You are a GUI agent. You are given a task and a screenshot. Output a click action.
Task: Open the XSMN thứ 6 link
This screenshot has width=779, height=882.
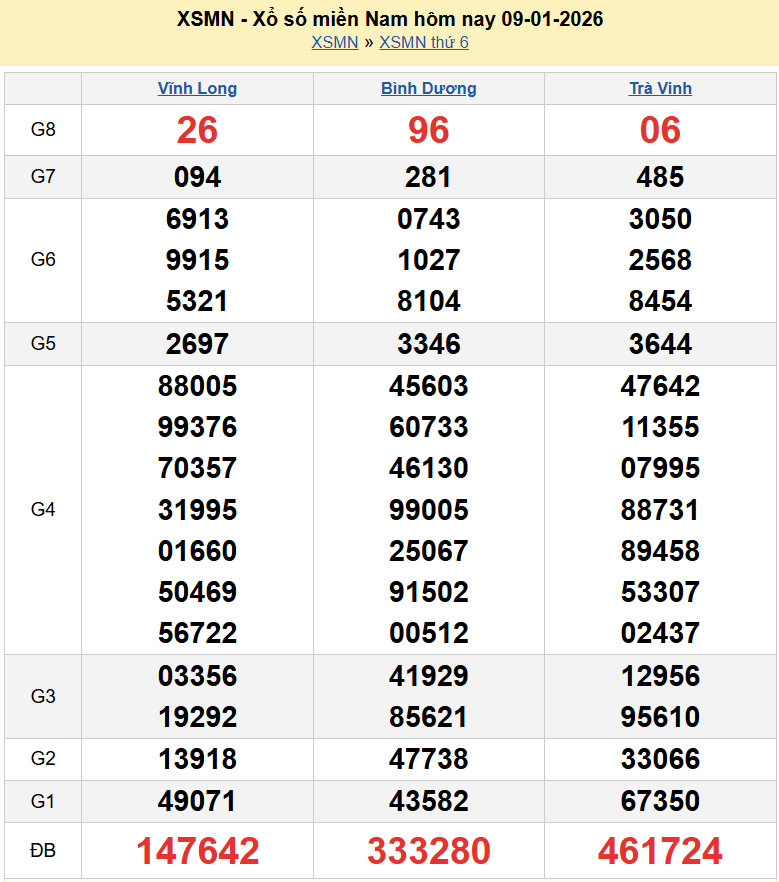[x=424, y=42]
